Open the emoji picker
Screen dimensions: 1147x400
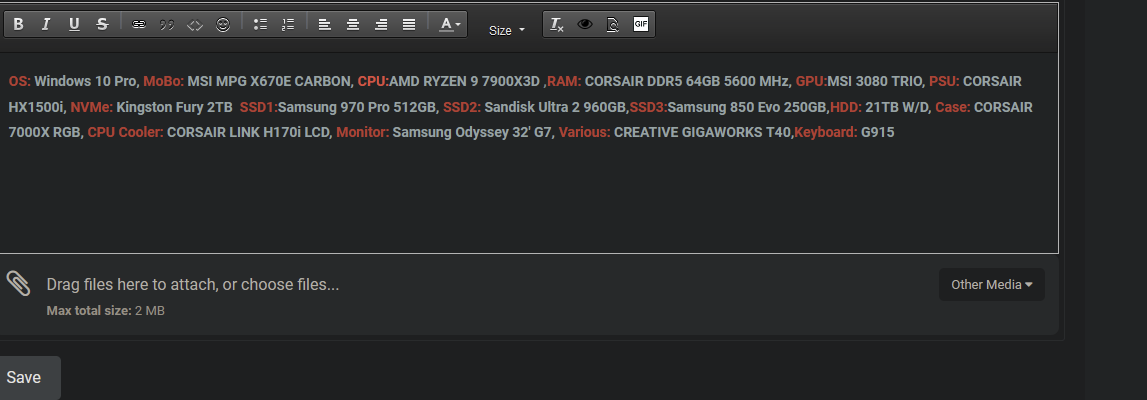[x=223, y=24]
